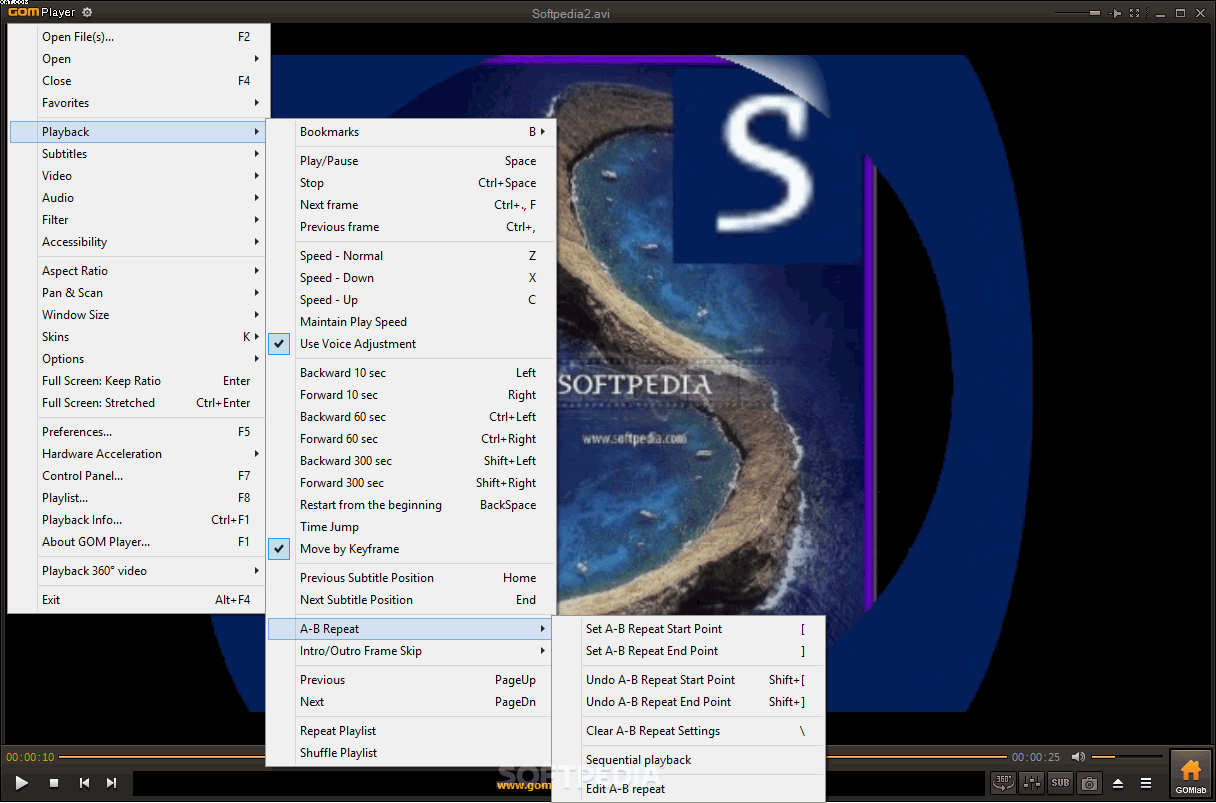1216x803 pixels.
Task: Select Preferences... menu item
Action: [137, 432]
